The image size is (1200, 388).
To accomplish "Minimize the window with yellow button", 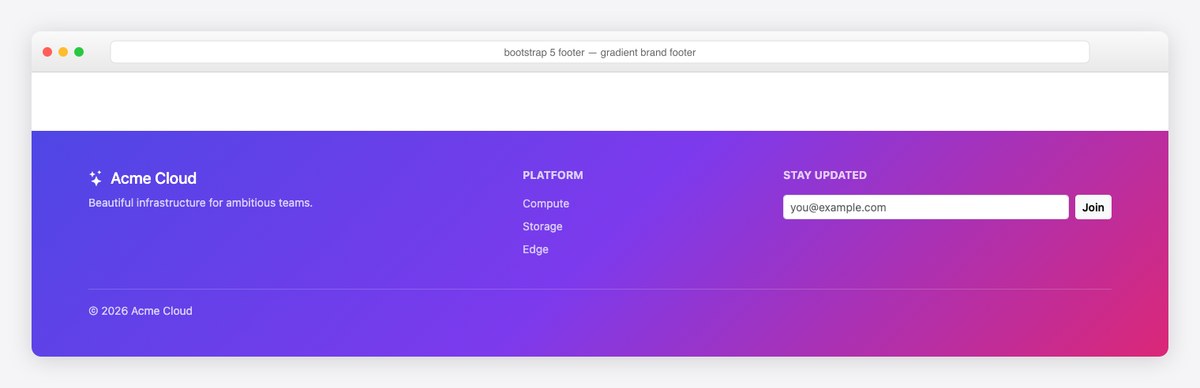I will (63, 52).
